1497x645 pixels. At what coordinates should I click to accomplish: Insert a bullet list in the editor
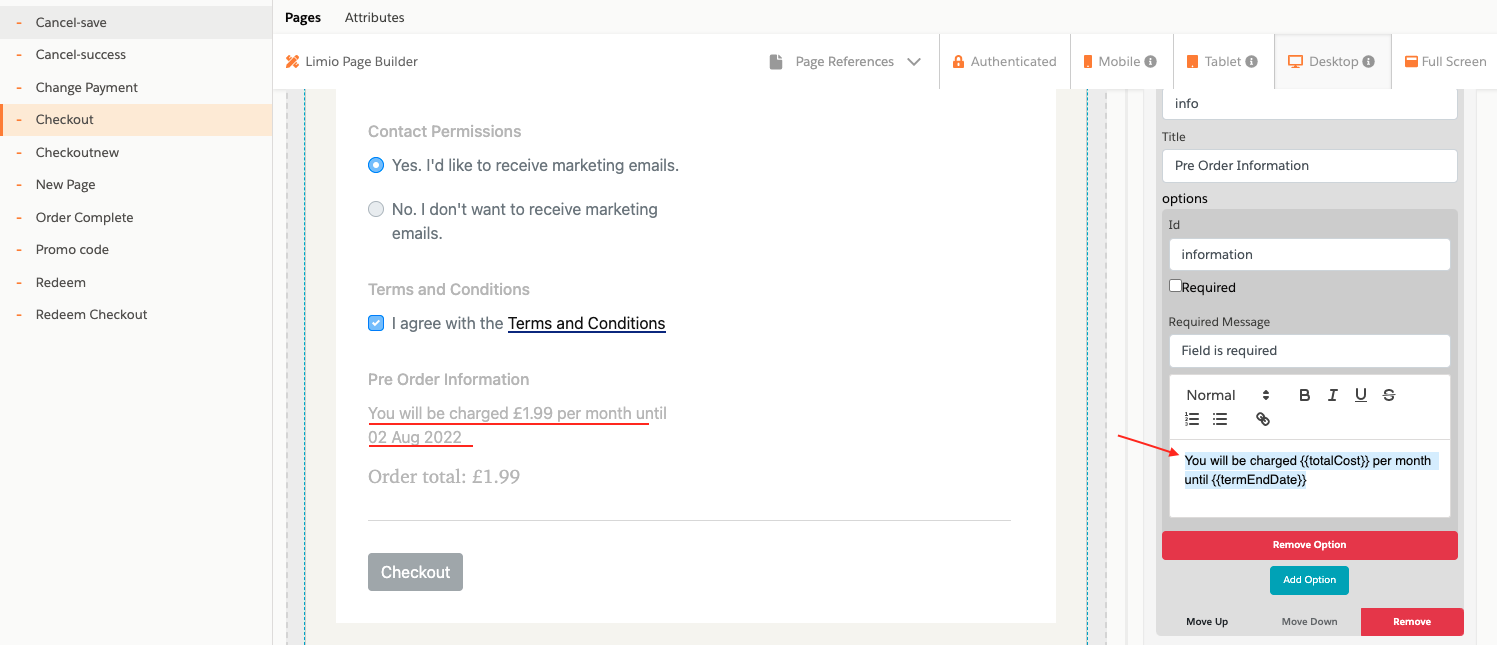pyautogui.click(x=1220, y=419)
